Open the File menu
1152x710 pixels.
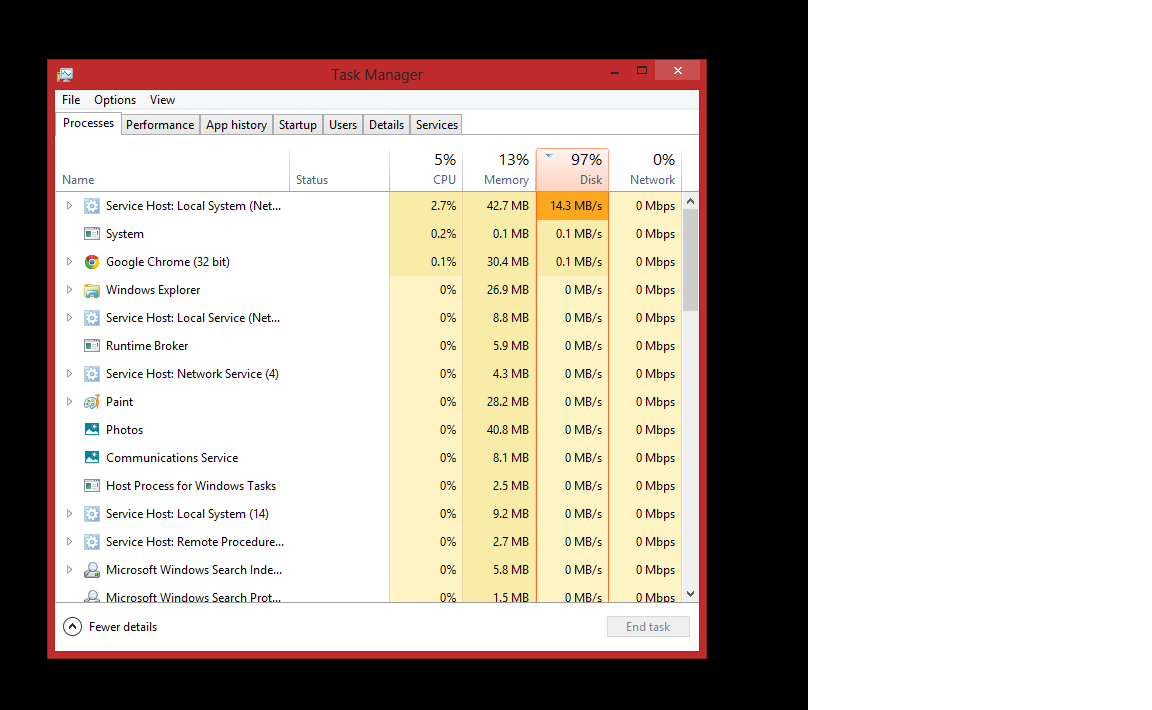pos(71,100)
